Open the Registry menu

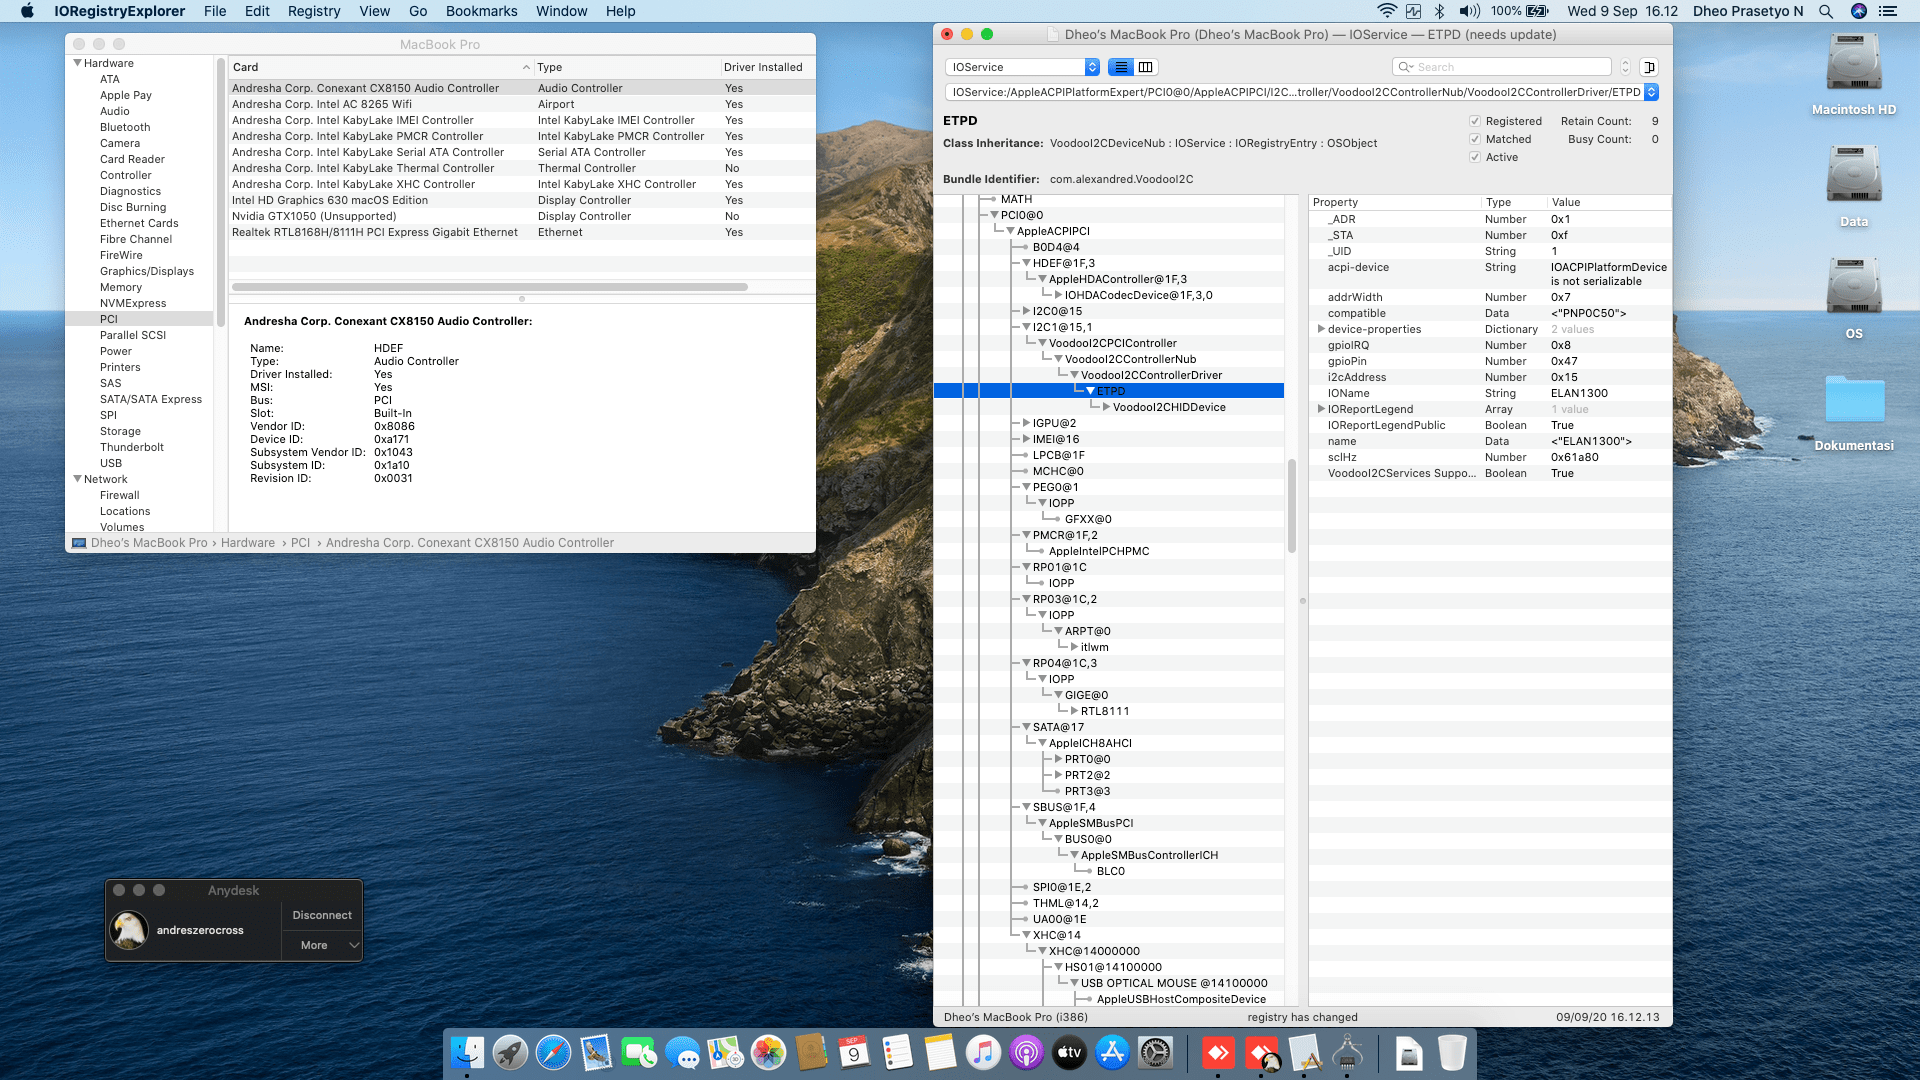point(314,11)
